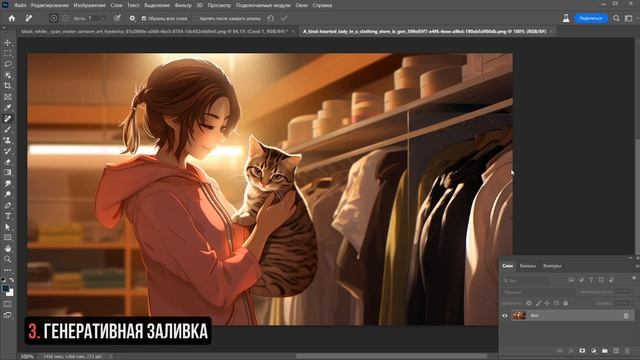Create a new layer in Layers panel
This screenshot has width=640, height=360.
coord(616,351)
